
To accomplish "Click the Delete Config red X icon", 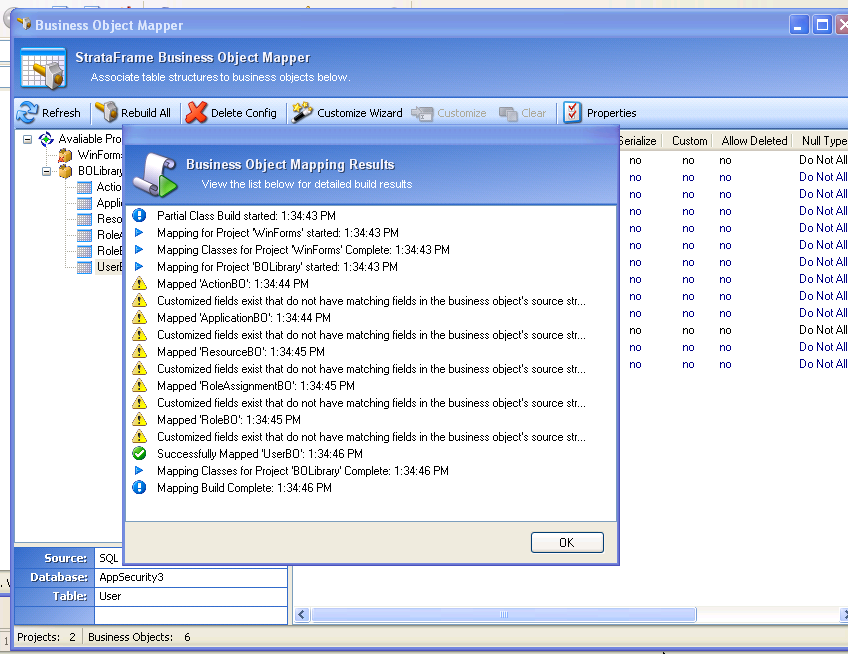I will 196,112.
